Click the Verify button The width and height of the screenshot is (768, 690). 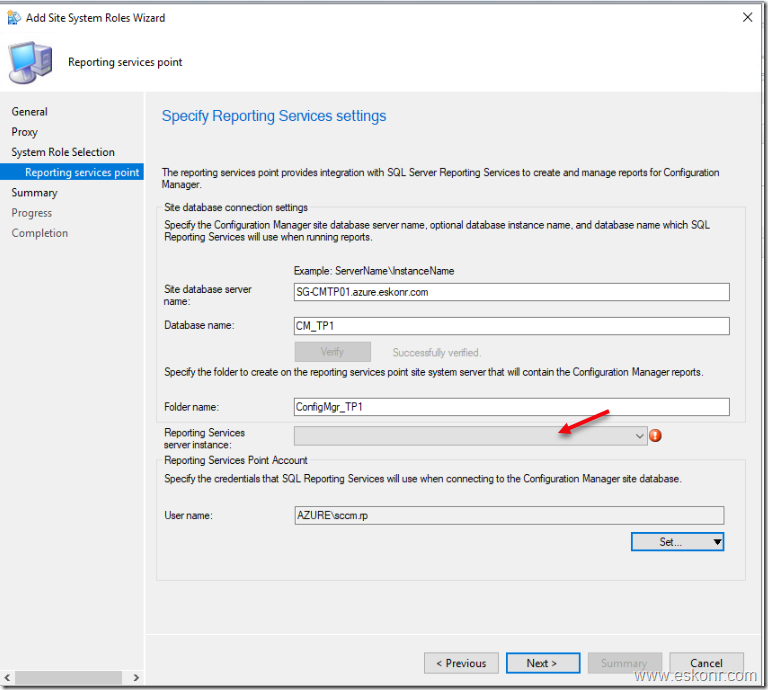click(x=332, y=352)
